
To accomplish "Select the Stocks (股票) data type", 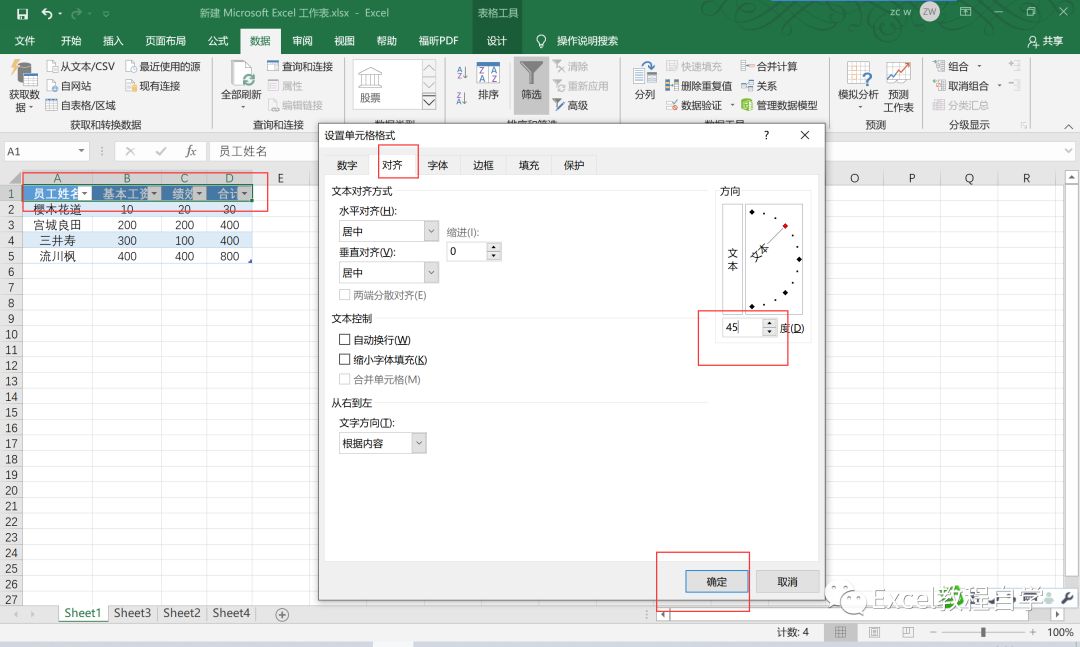I will 370,85.
